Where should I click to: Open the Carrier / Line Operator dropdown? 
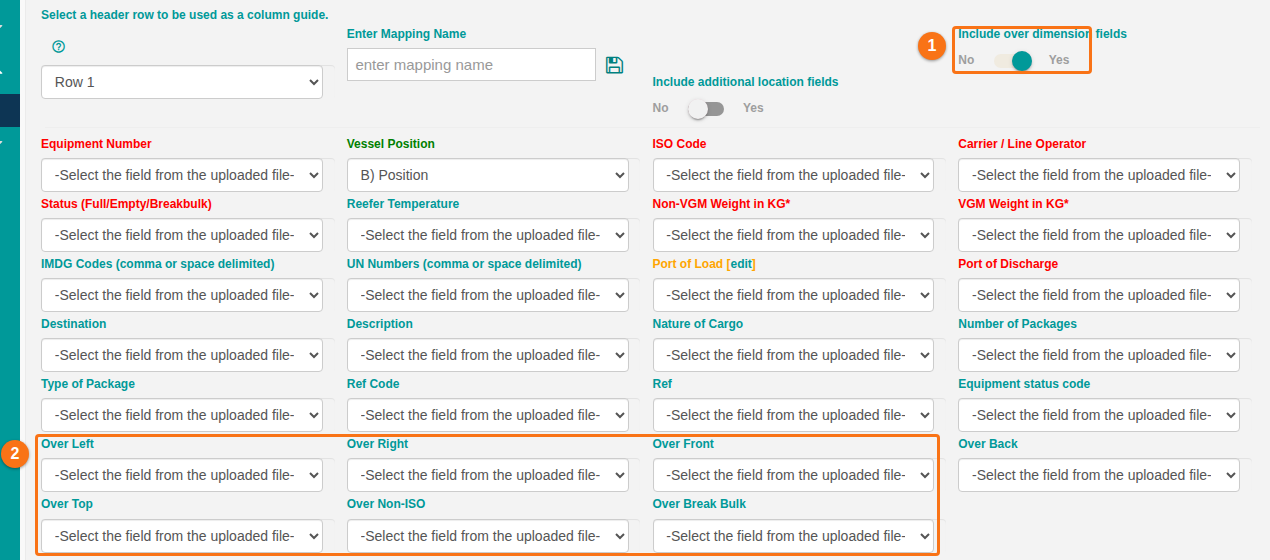[x=1099, y=175]
